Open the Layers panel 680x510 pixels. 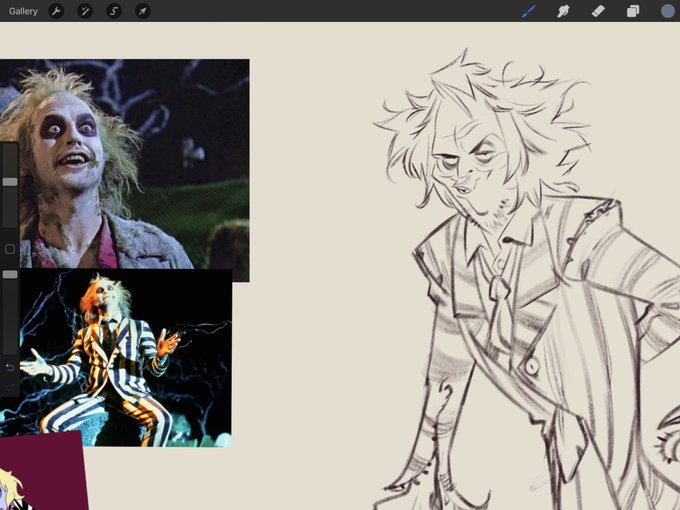tap(633, 11)
